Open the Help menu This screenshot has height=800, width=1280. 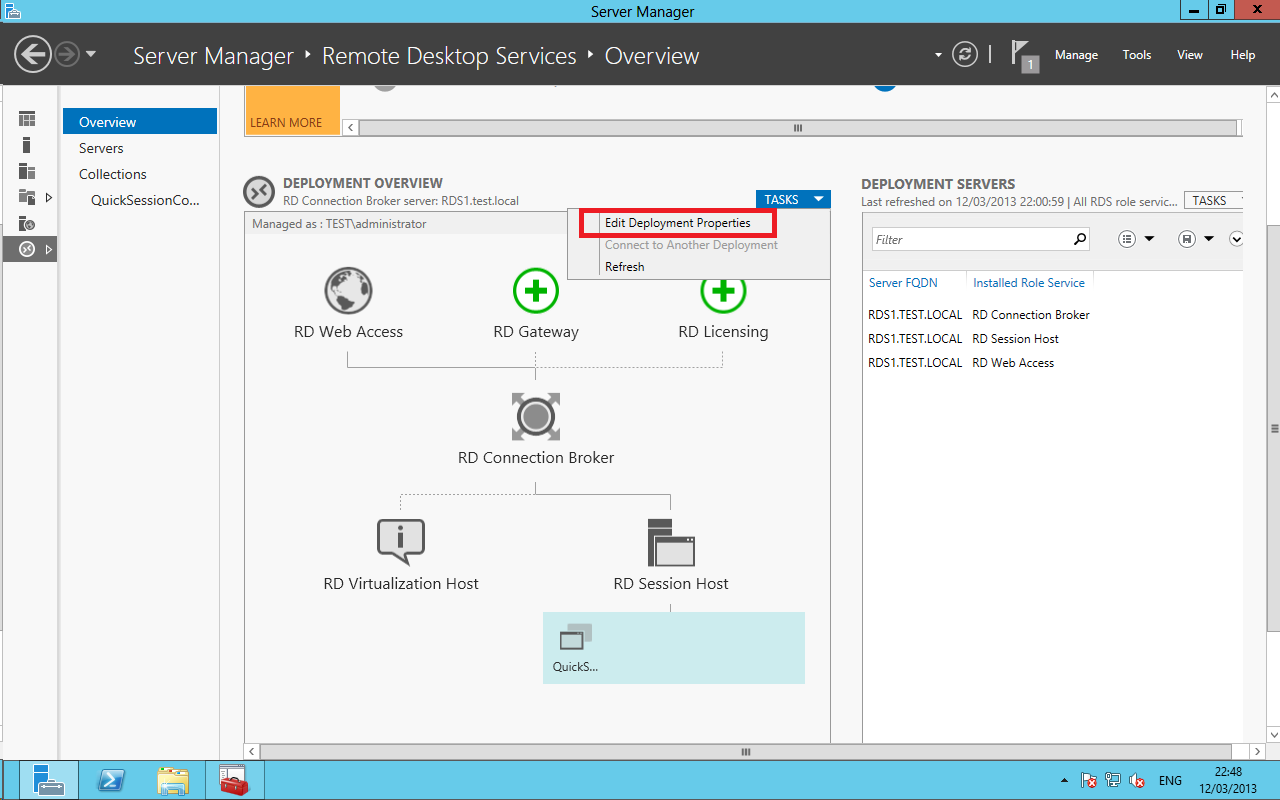pyautogui.click(x=1243, y=55)
